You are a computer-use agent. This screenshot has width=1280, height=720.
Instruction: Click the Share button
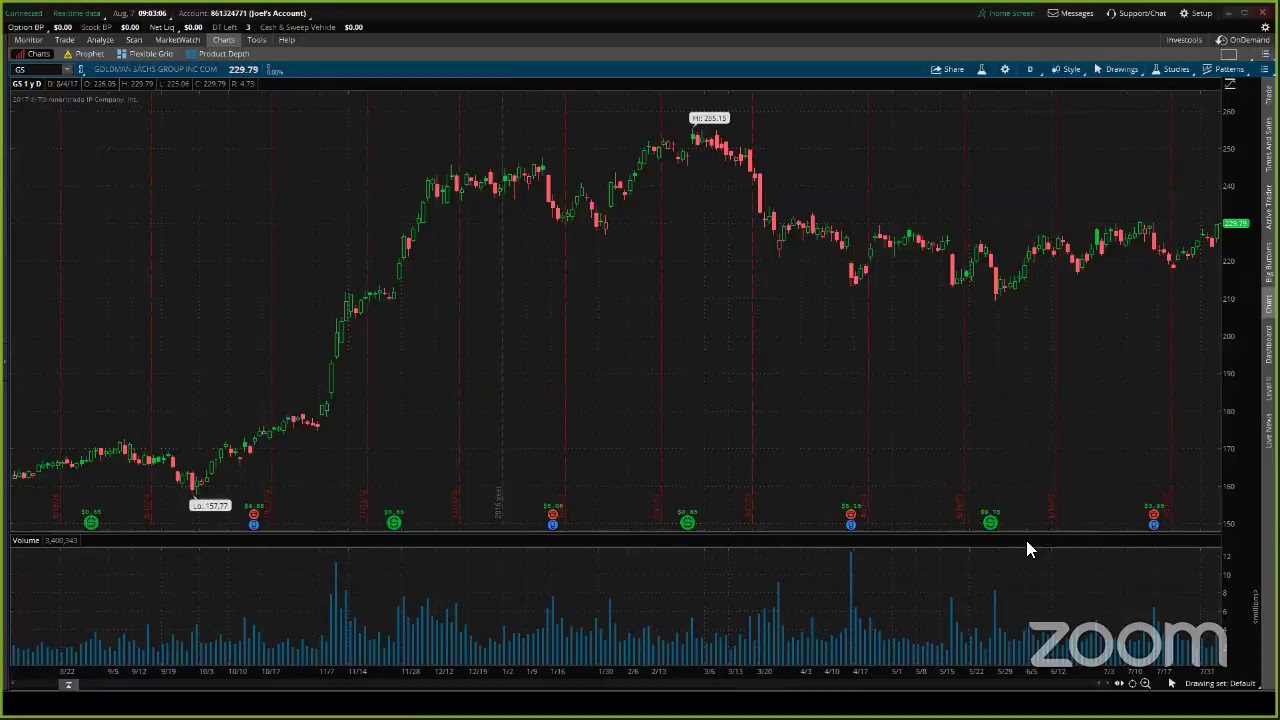[947, 69]
